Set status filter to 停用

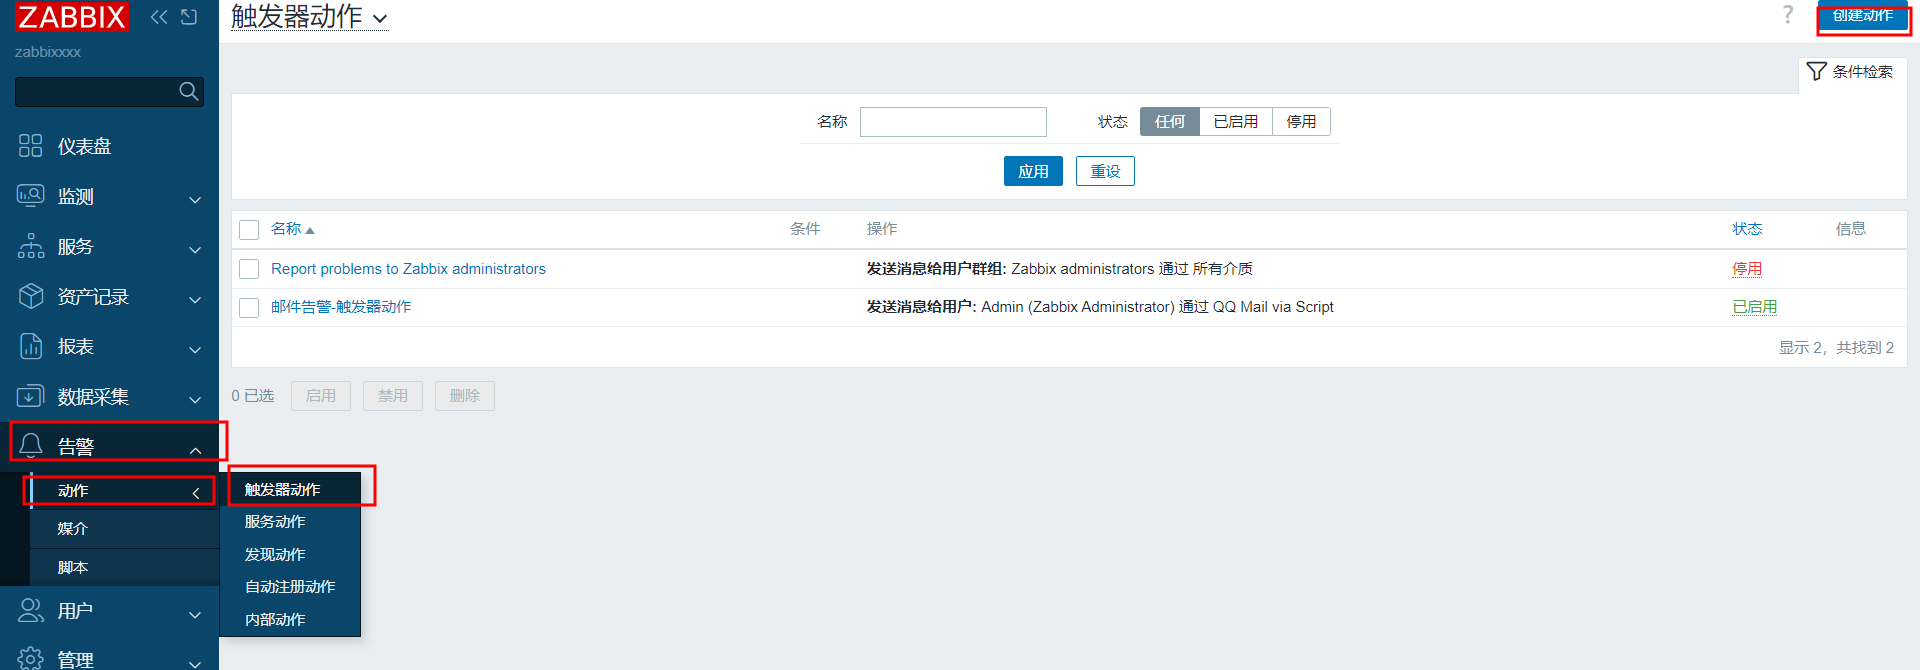point(1301,122)
